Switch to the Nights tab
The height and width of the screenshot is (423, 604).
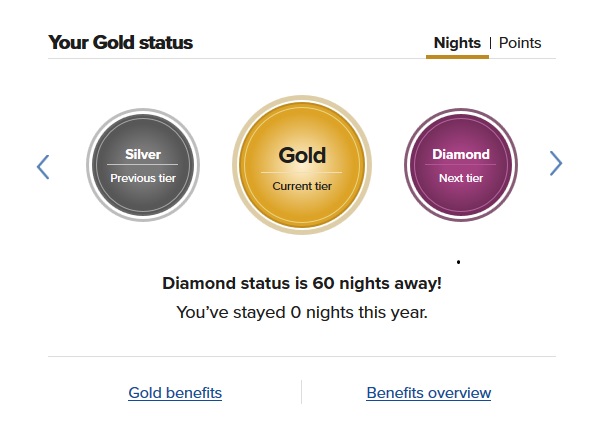457,43
